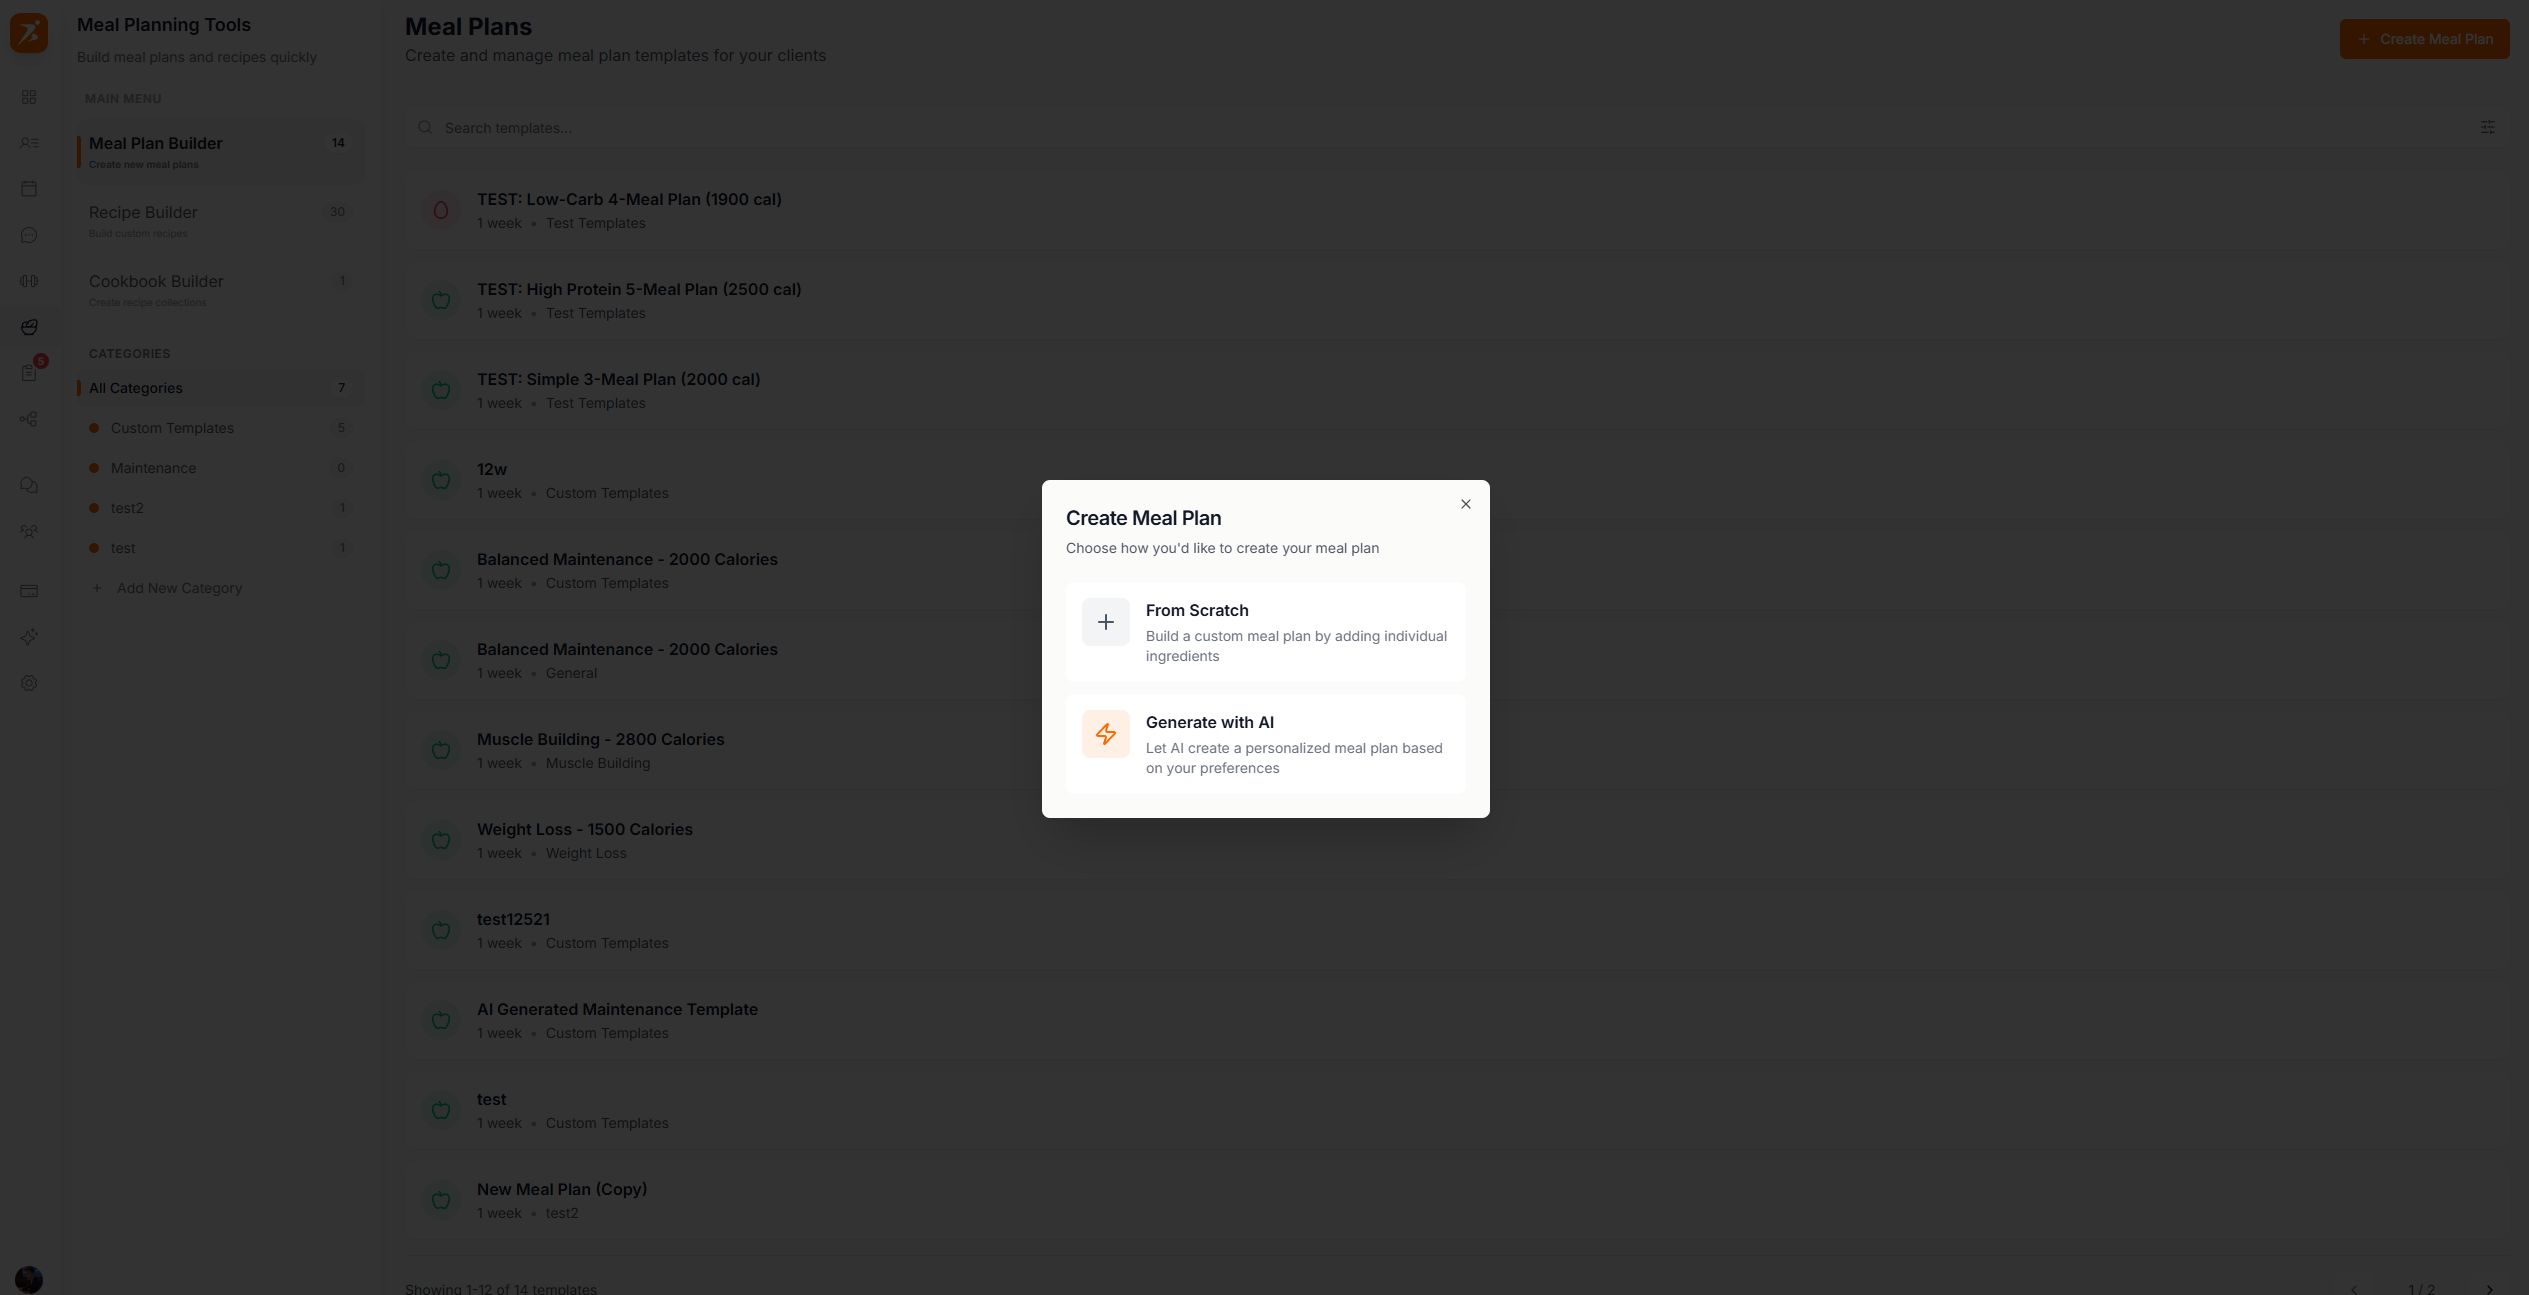Screen dimensions: 2529x1295
Task: Open the chat messages icon in sidebar
Action: pos(29,235)
